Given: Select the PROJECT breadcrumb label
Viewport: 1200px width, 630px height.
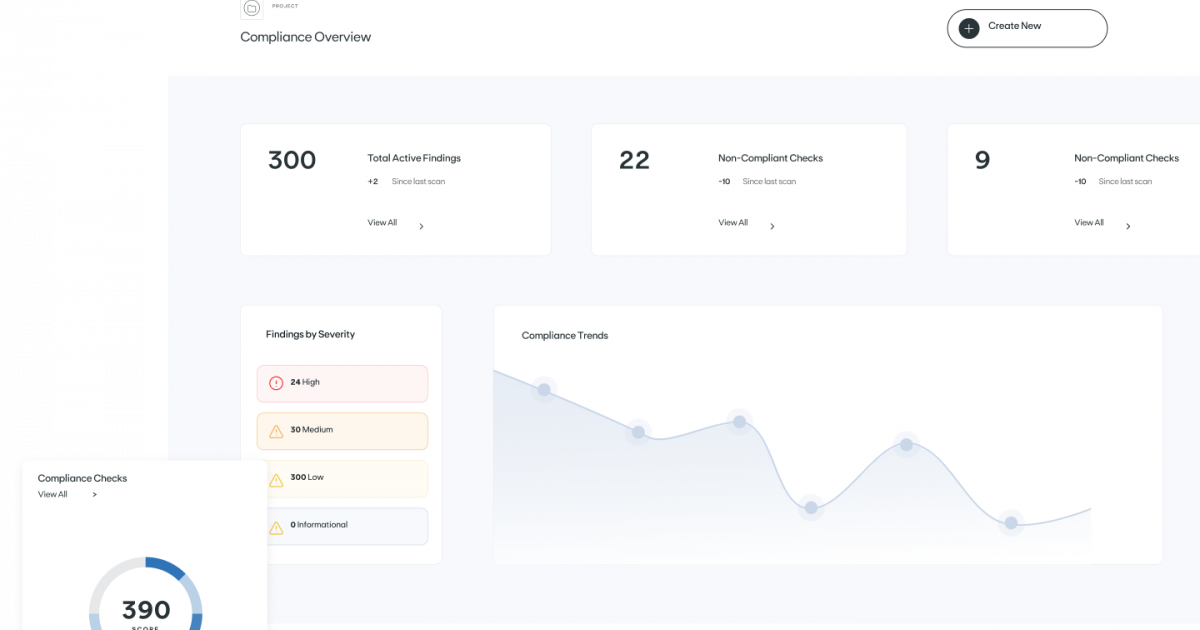Looking at the screenshot, I should (x=284, y=5).
